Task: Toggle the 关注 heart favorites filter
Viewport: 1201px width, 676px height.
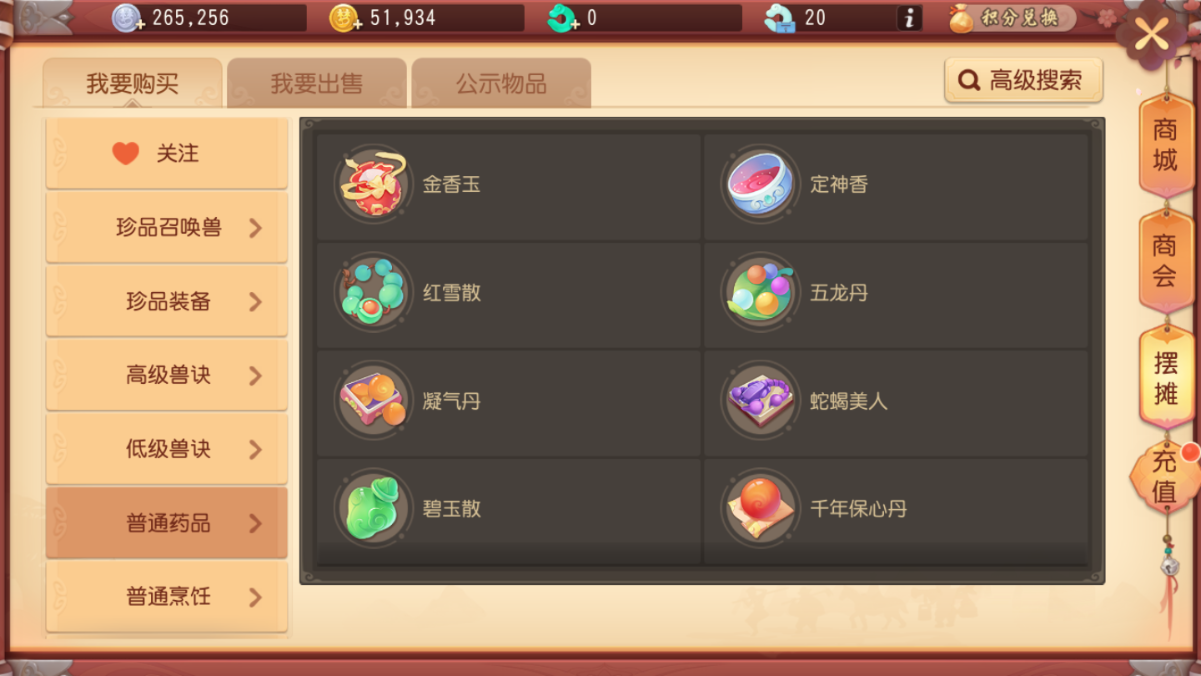Action: click(167, 153)
